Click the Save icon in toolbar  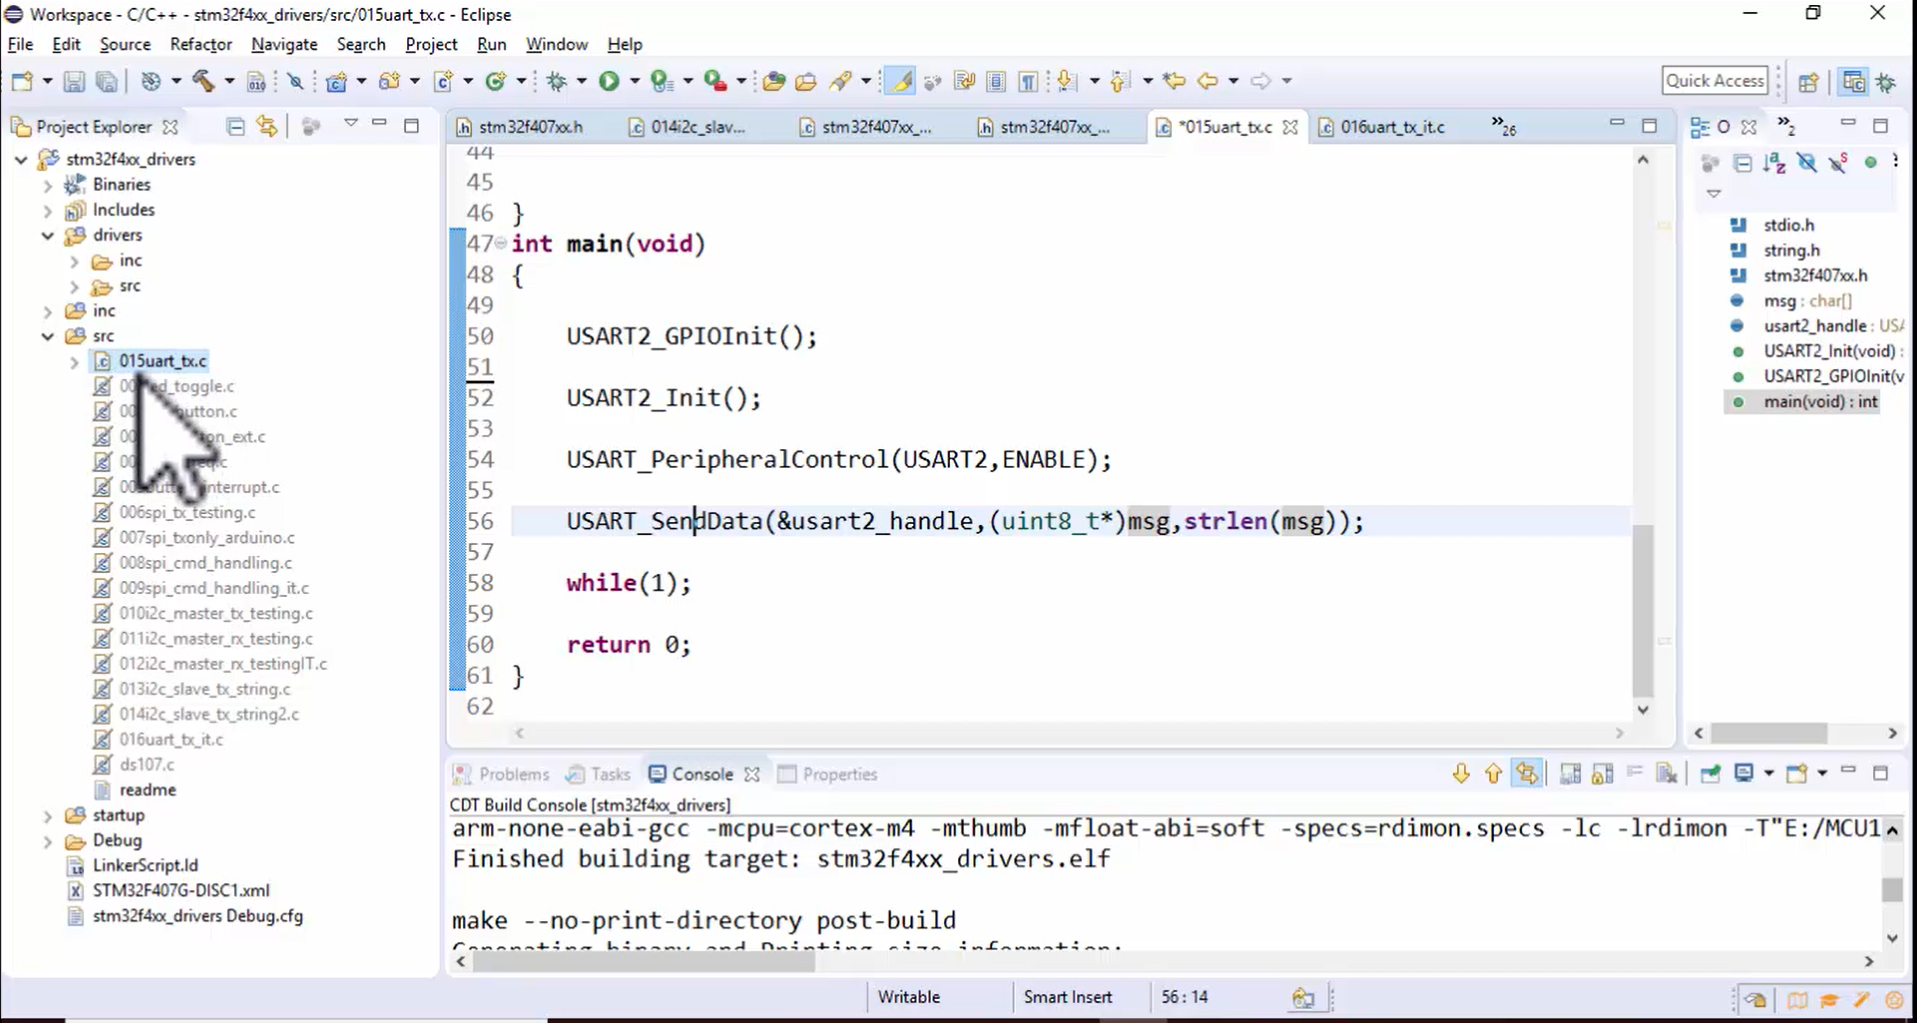(74, 81)
